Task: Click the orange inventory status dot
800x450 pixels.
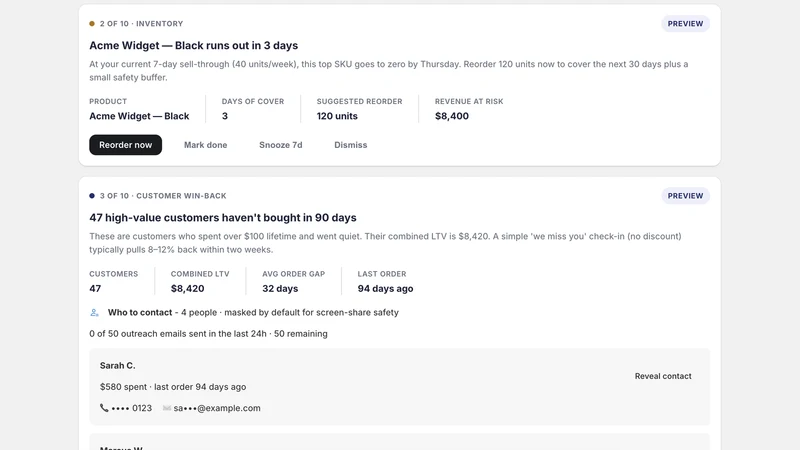Action: (x=92, y=23)
